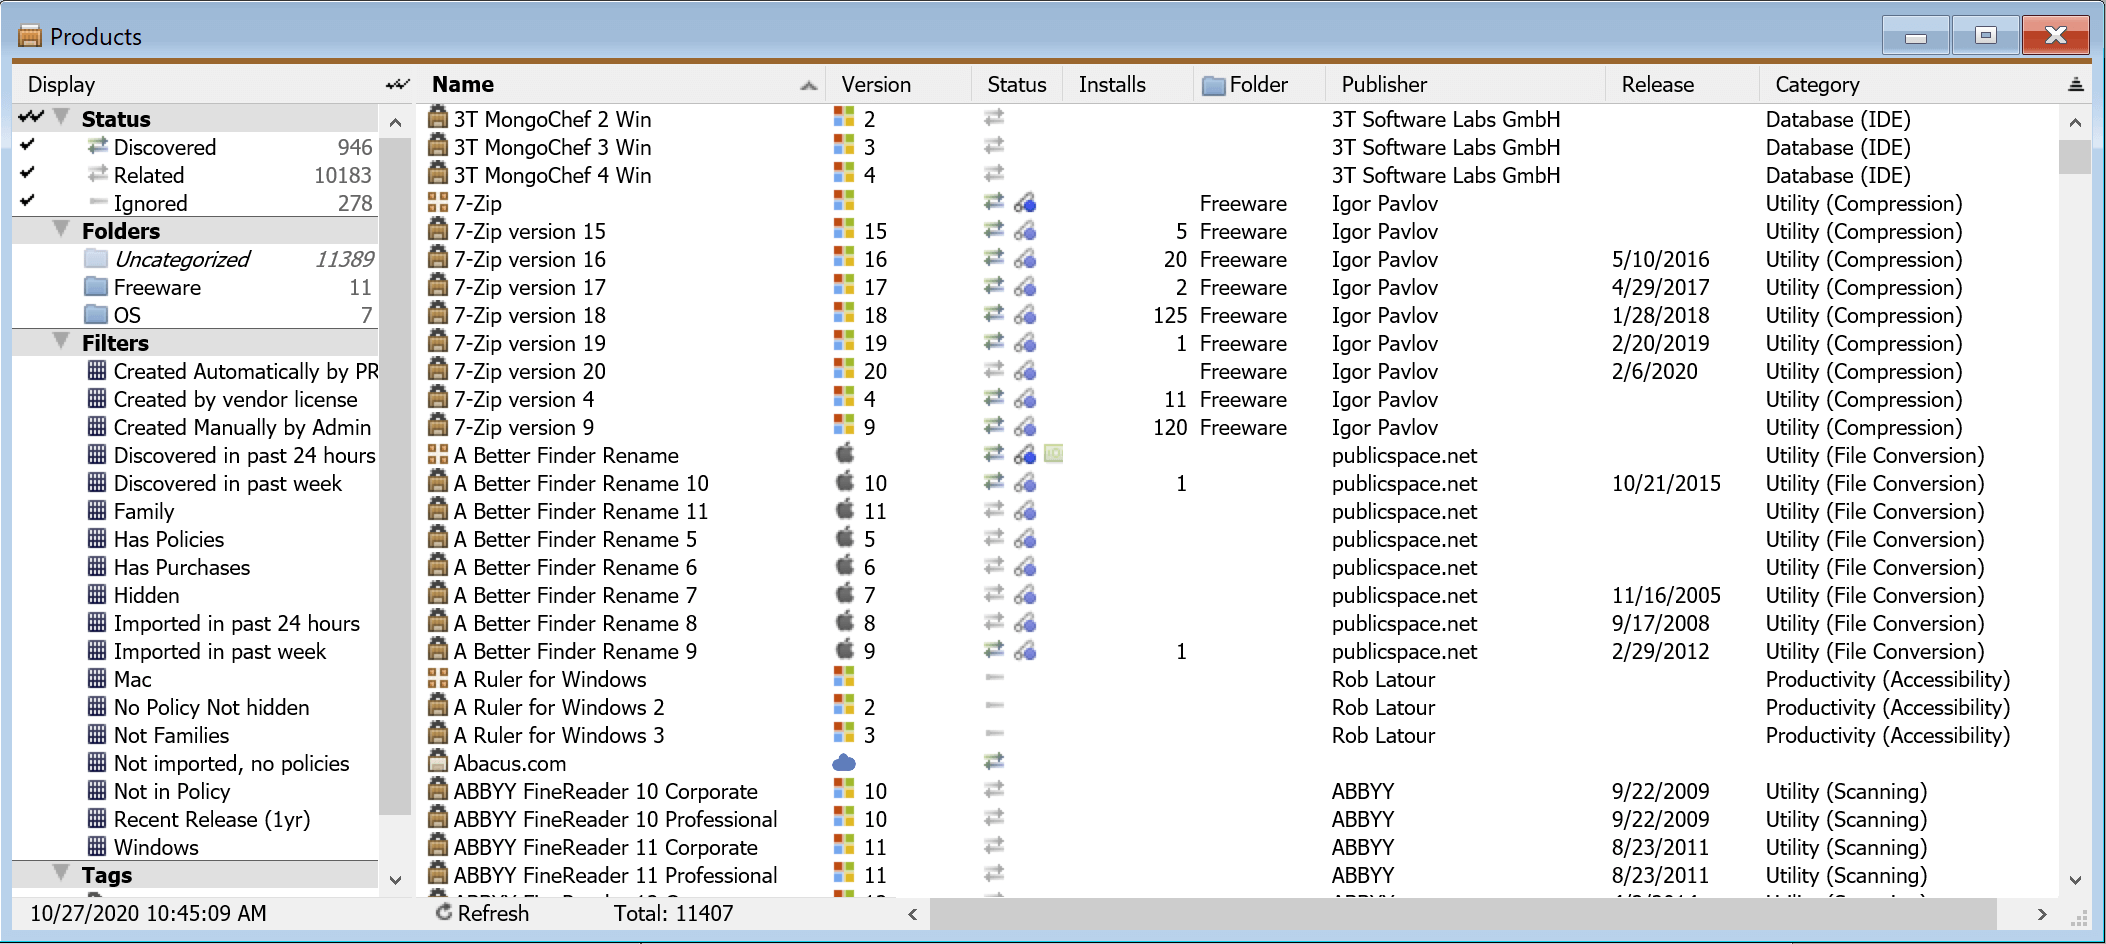
Task: Toggle the Discovered status checkmark
Action: [x=28, y=146]
